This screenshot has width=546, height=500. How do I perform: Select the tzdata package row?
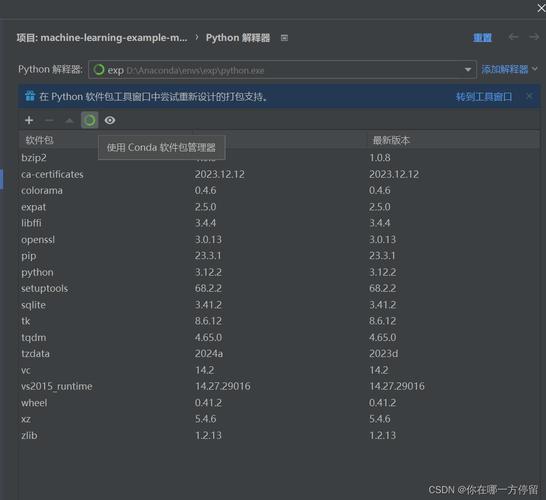click(x=279, y=354)
